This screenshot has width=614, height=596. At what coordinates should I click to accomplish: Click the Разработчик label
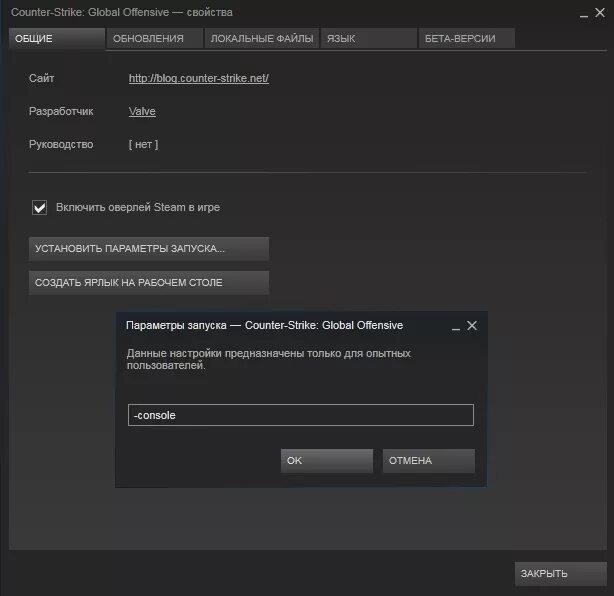pos(61,111)
